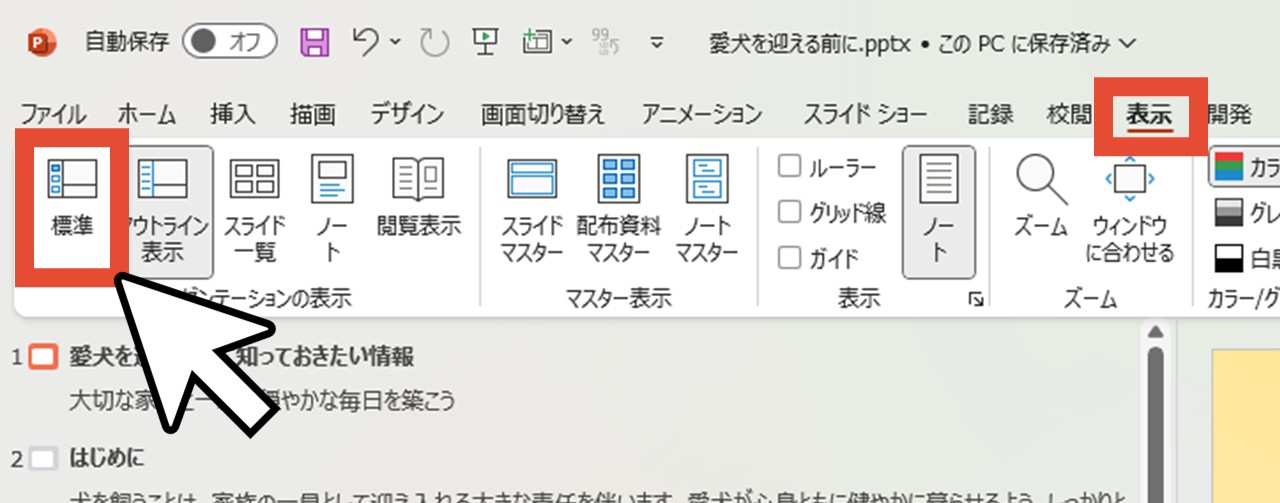1280x503 pixels.
Task: Open the Review (校閲) tab
Action: tap(1069, 114)
